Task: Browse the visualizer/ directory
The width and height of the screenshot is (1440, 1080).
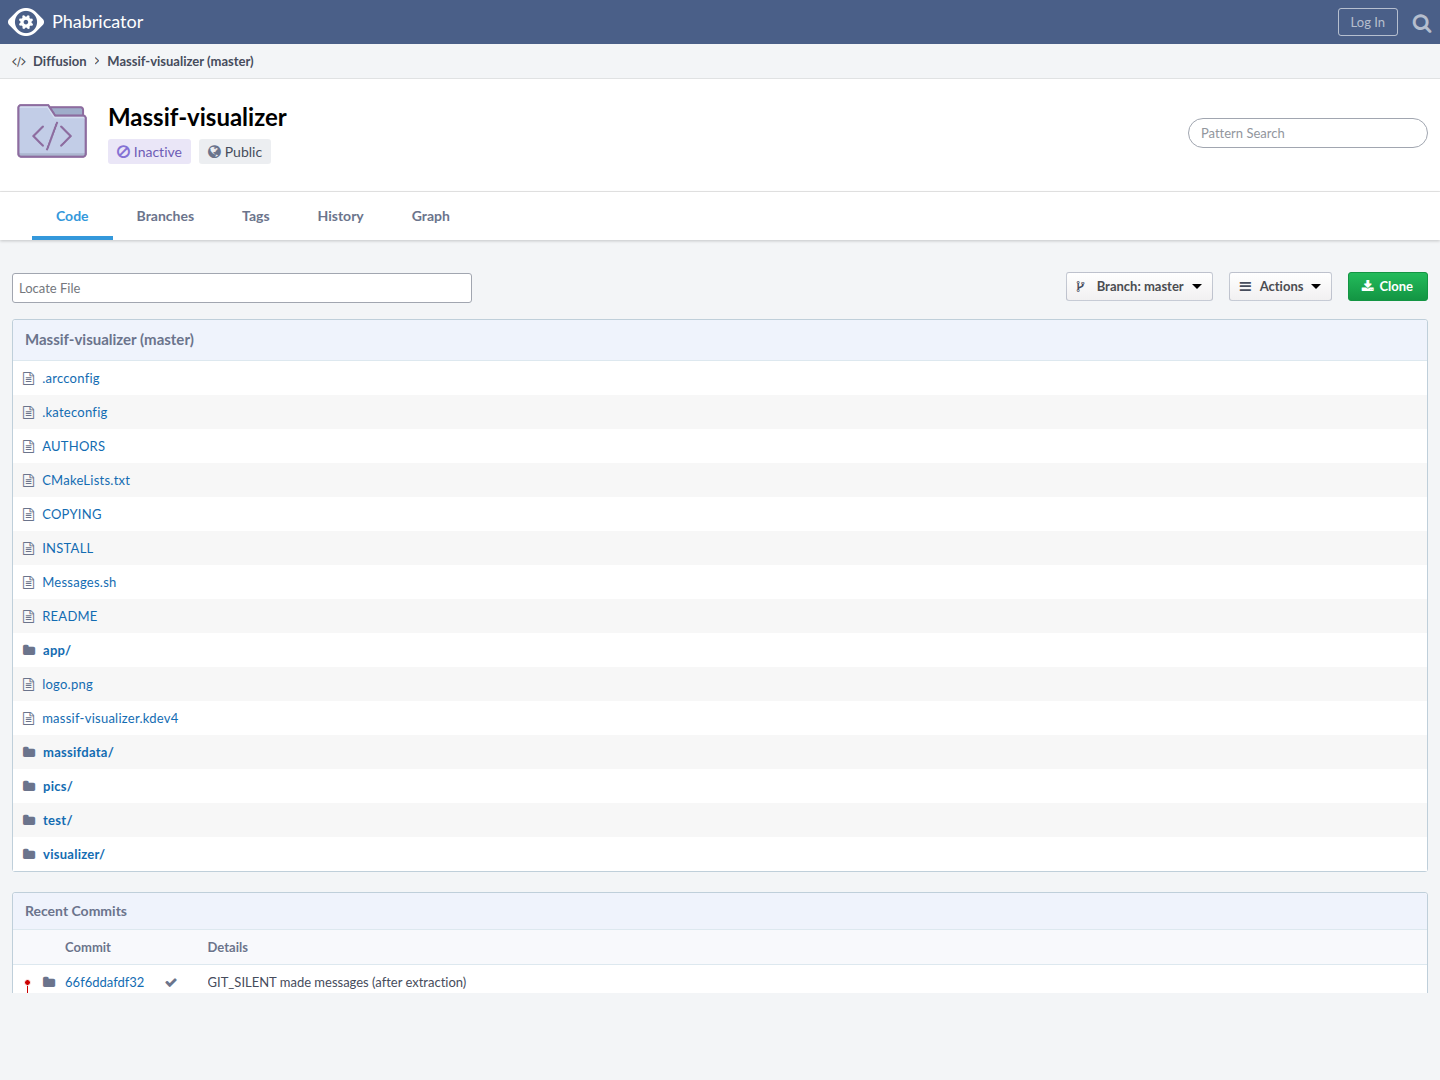Action: 74,855
